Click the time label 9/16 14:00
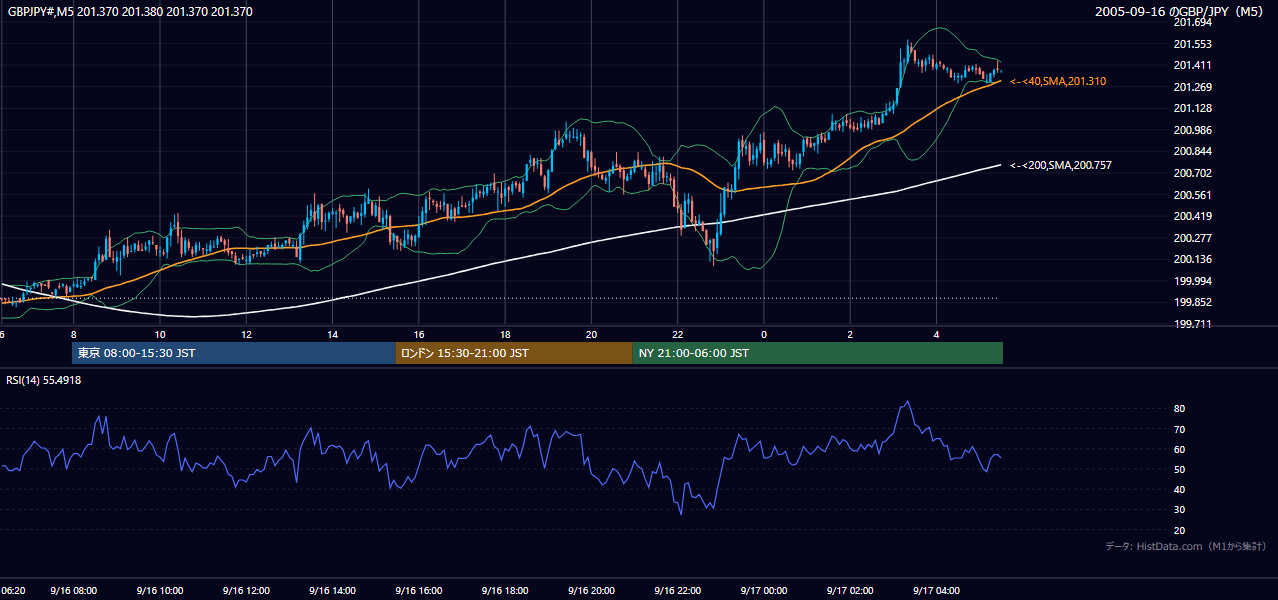The image size is (1278, 600). coord(332,591)
